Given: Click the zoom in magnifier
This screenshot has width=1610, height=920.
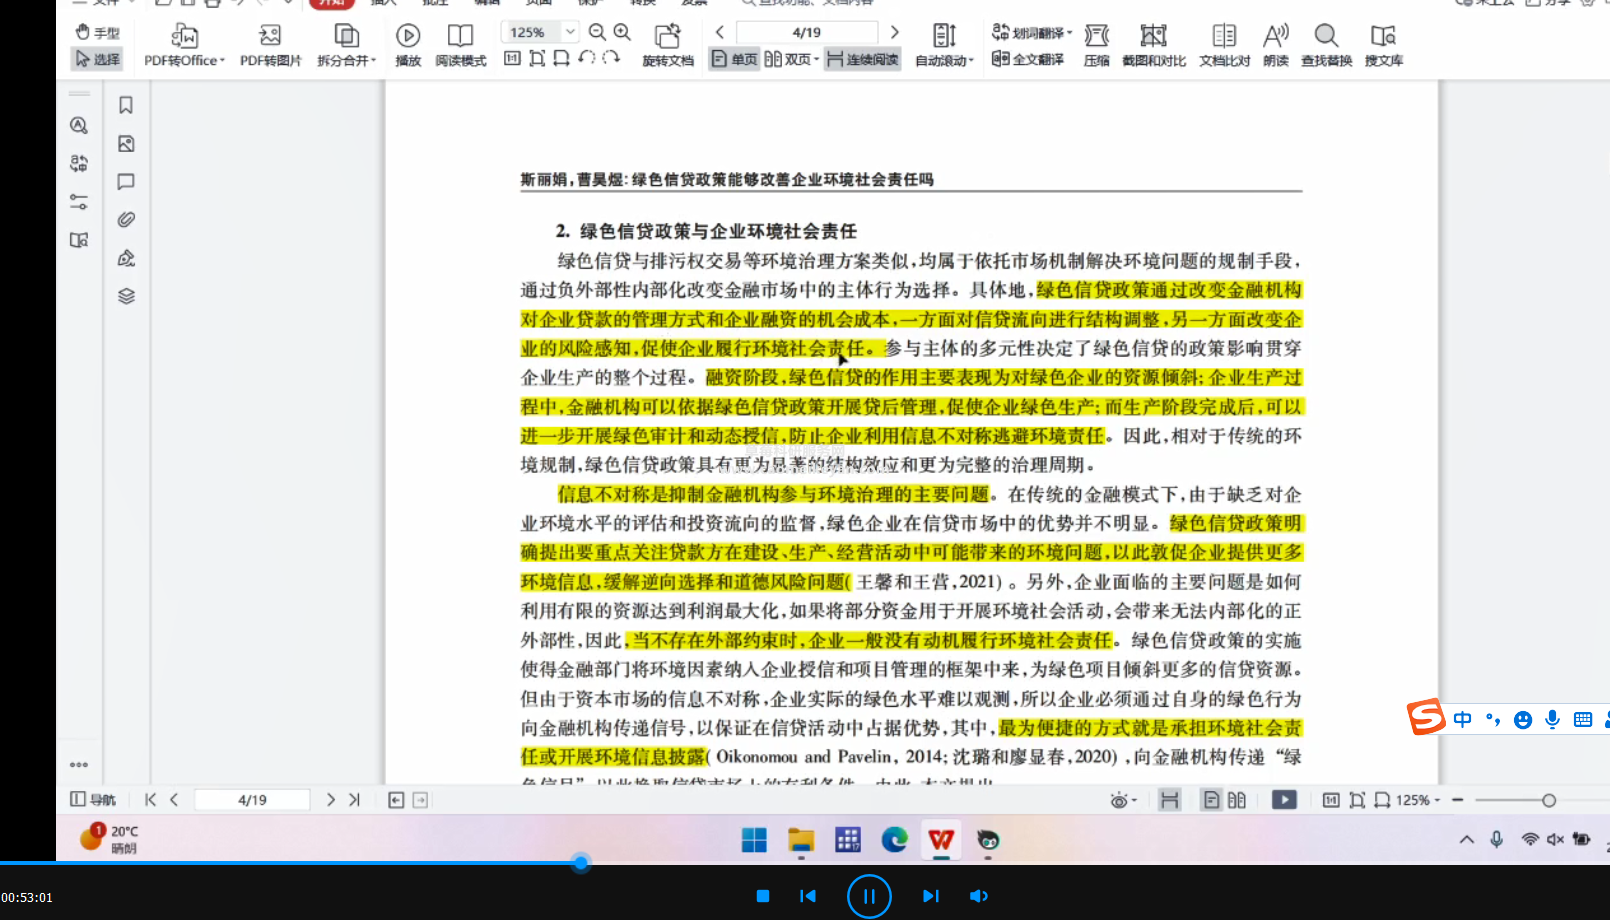Looking at the screenshot, I should 622,32.
